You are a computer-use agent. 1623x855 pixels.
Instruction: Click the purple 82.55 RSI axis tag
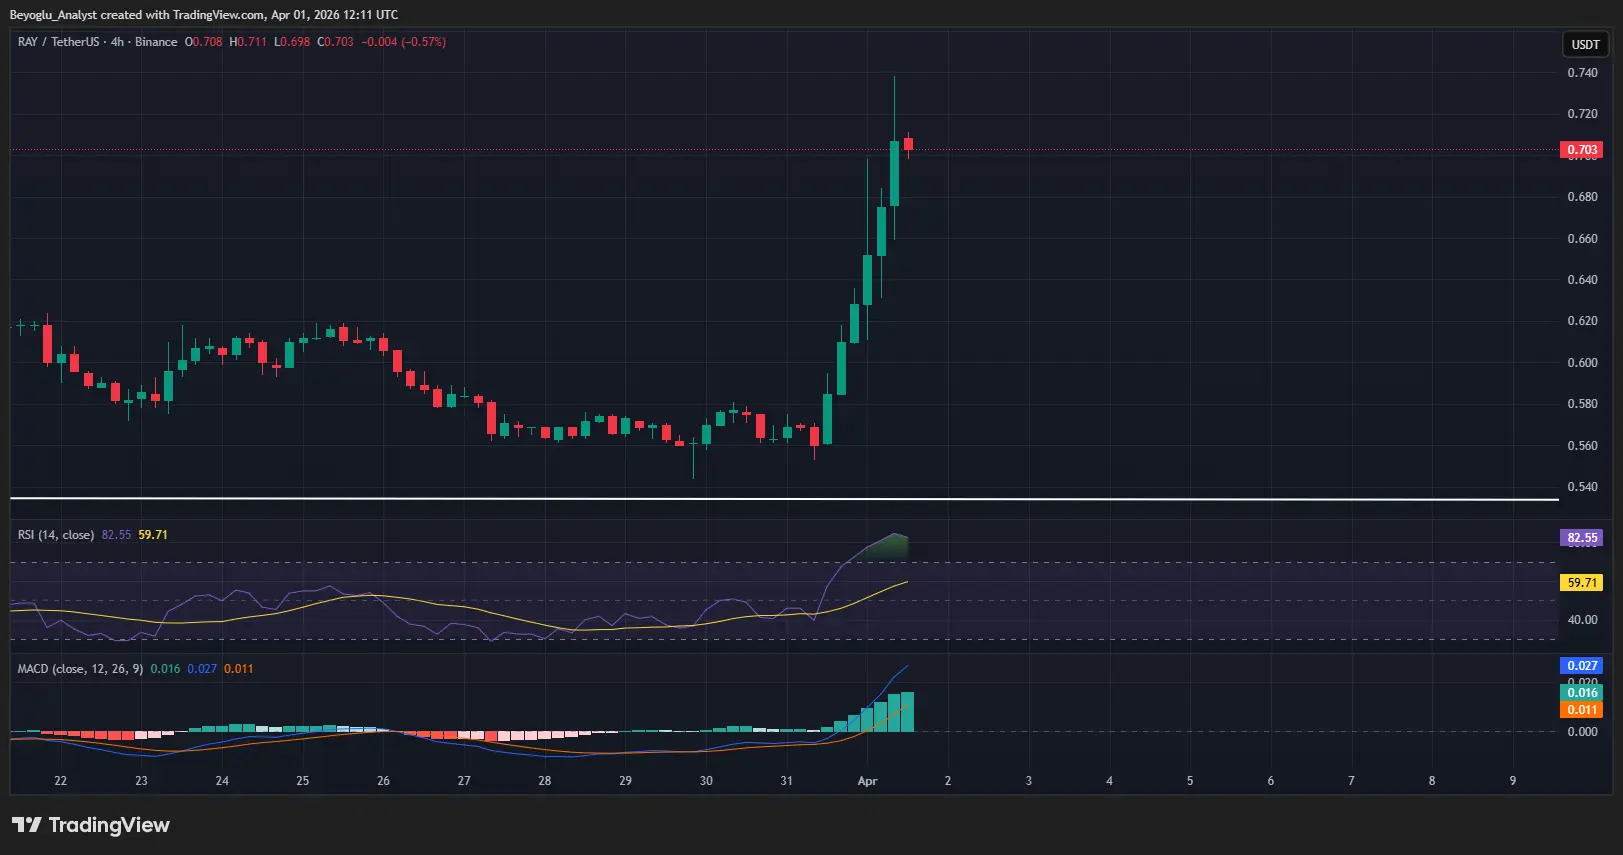click(x=1582, y=538)
